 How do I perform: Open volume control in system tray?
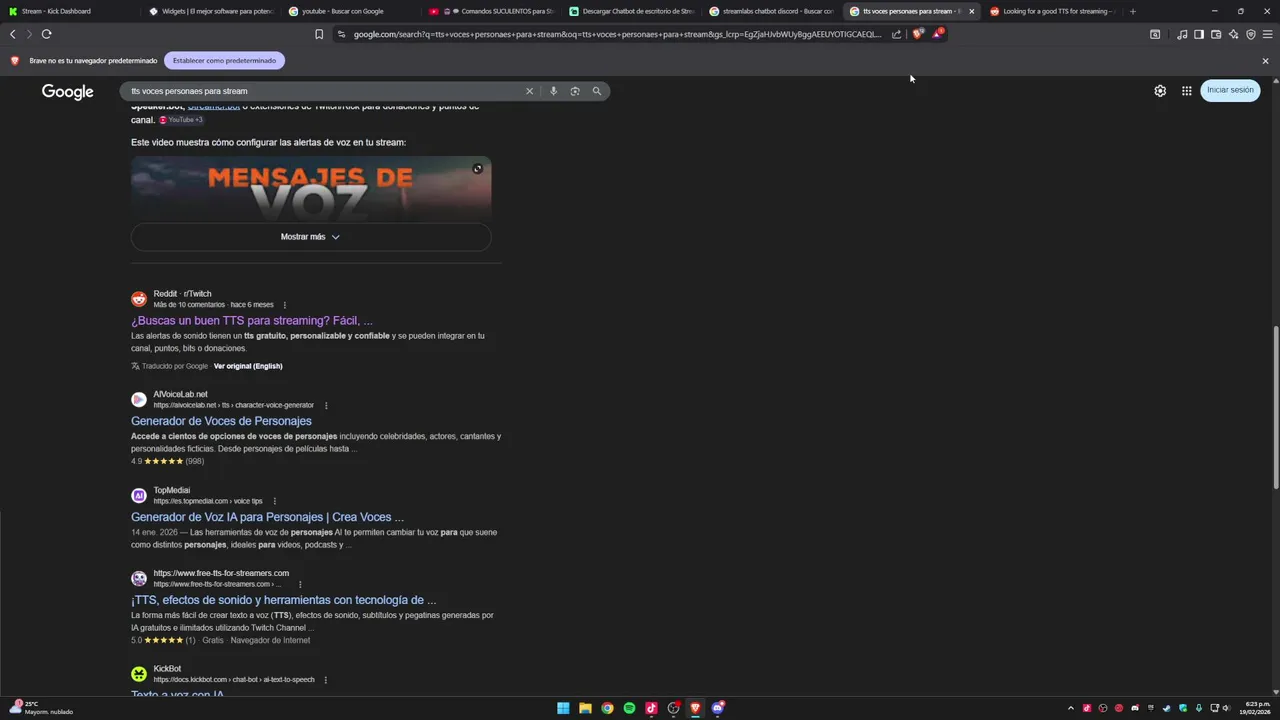(x=1229, y=708)
